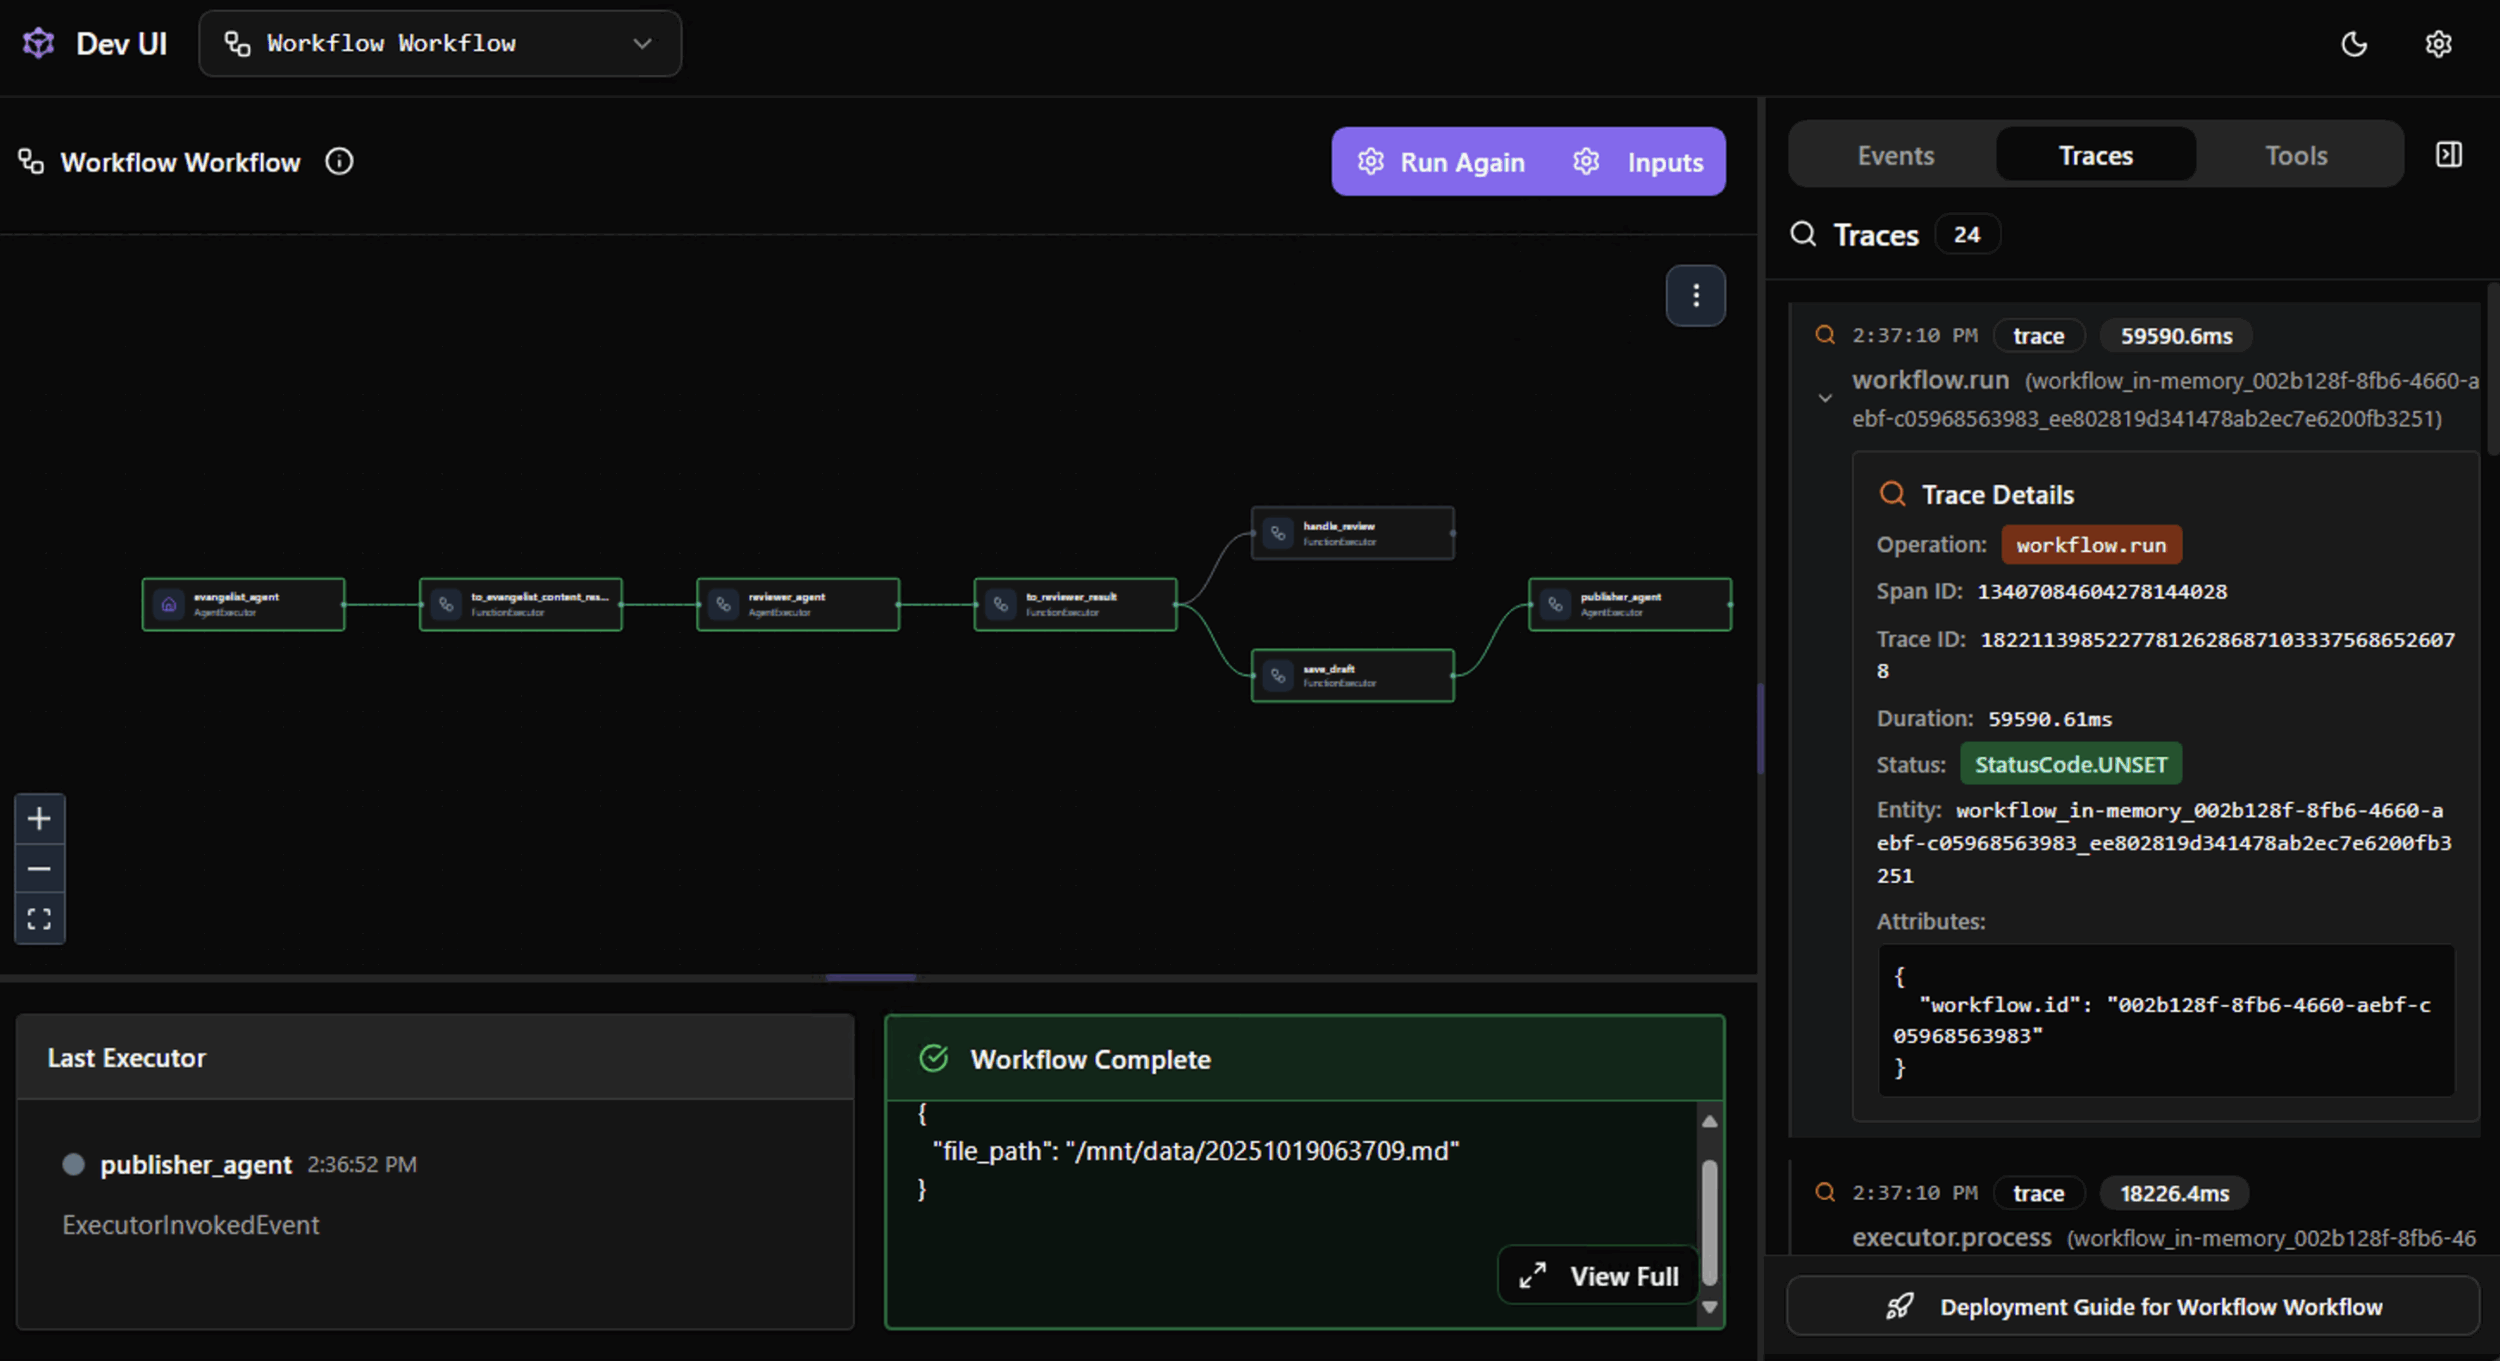Fit workflow graph to view

pos(39,919)
